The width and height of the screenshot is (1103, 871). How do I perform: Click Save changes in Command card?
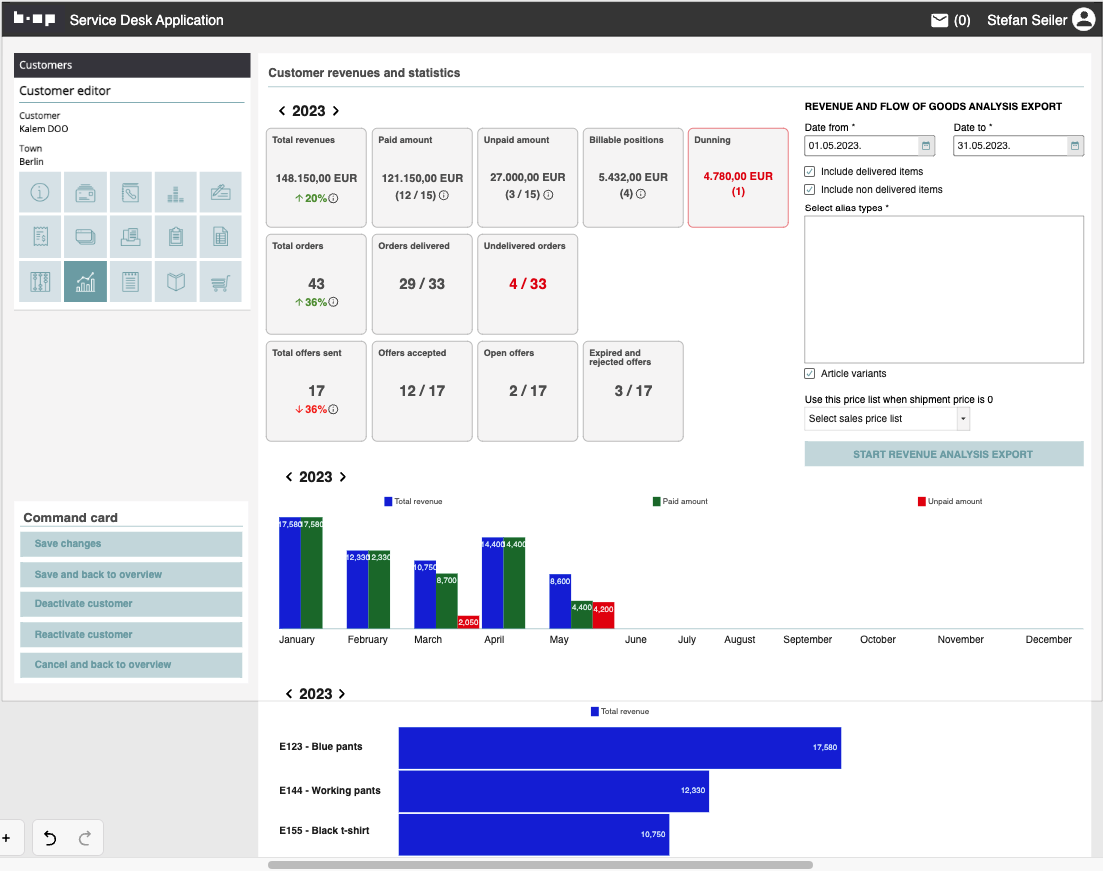click(131, 544)
